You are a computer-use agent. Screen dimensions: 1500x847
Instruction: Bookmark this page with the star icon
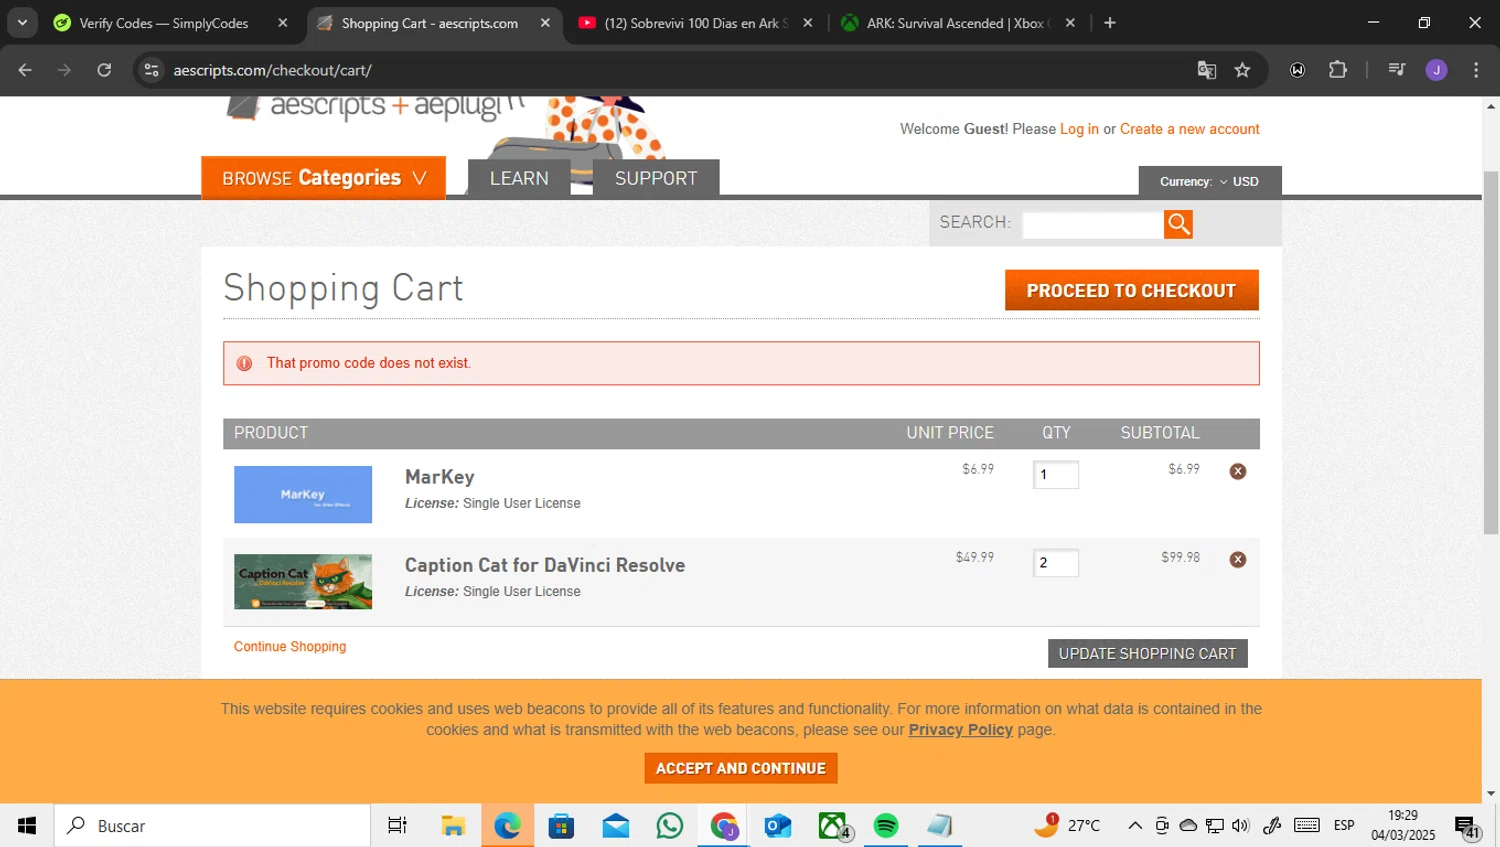pyautogui.click(x=1242, y=70)
